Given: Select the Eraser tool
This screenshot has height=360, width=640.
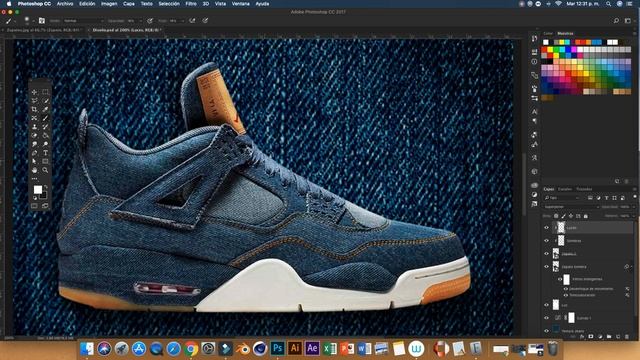Looking at the screenshot, I should tap(34, 136).
